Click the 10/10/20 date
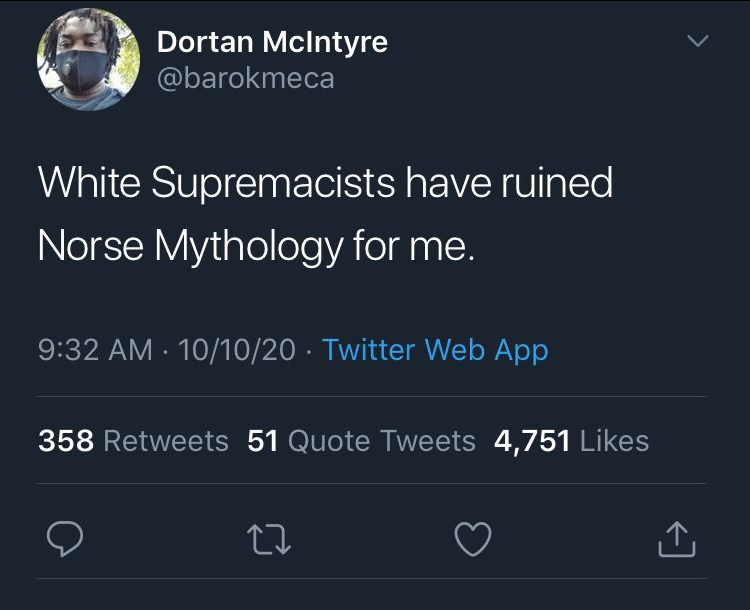 pos(237,350)
